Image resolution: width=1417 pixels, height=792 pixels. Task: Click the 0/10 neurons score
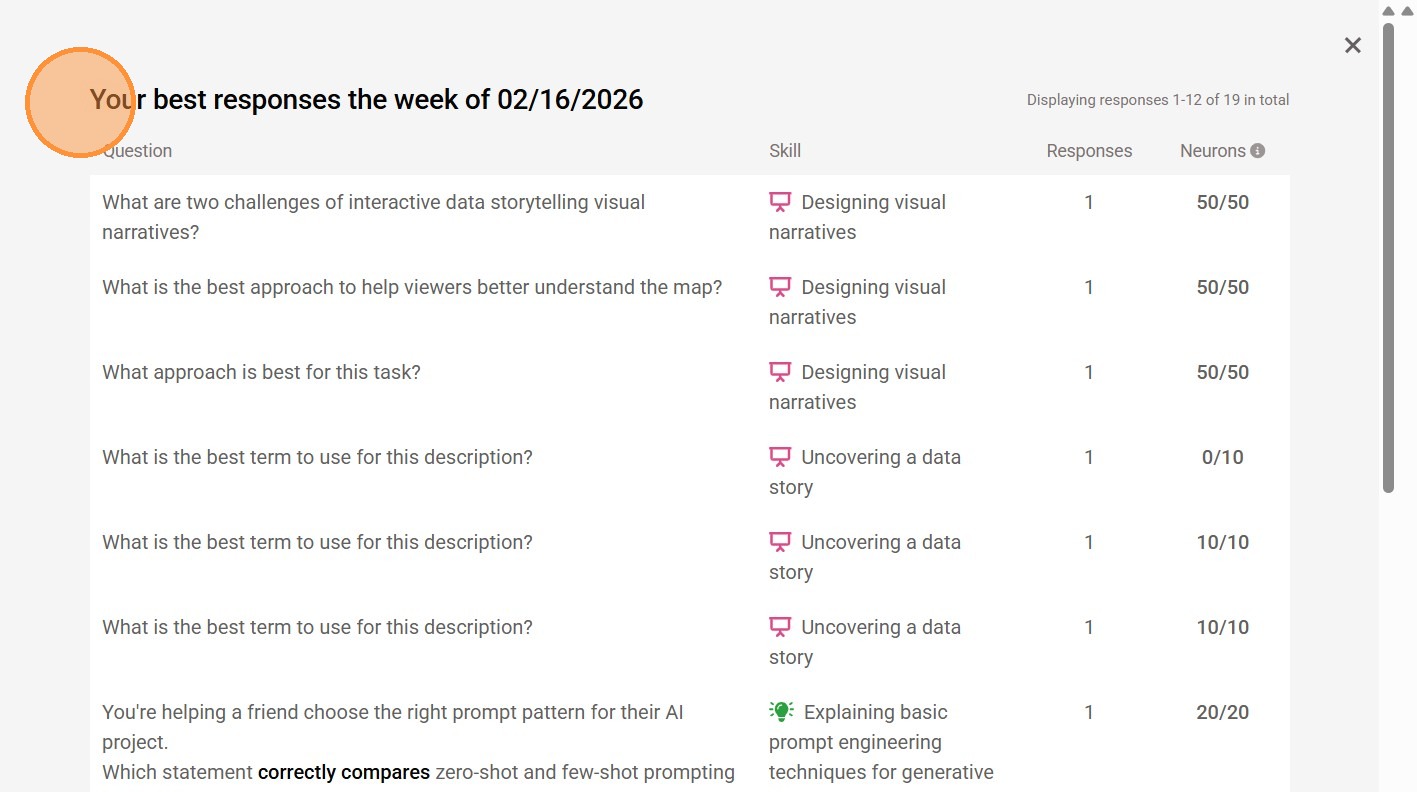1222,457
